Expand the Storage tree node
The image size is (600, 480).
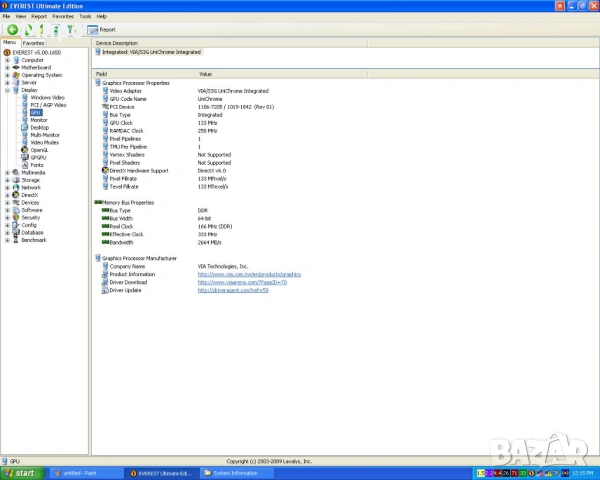coord(7,180)
